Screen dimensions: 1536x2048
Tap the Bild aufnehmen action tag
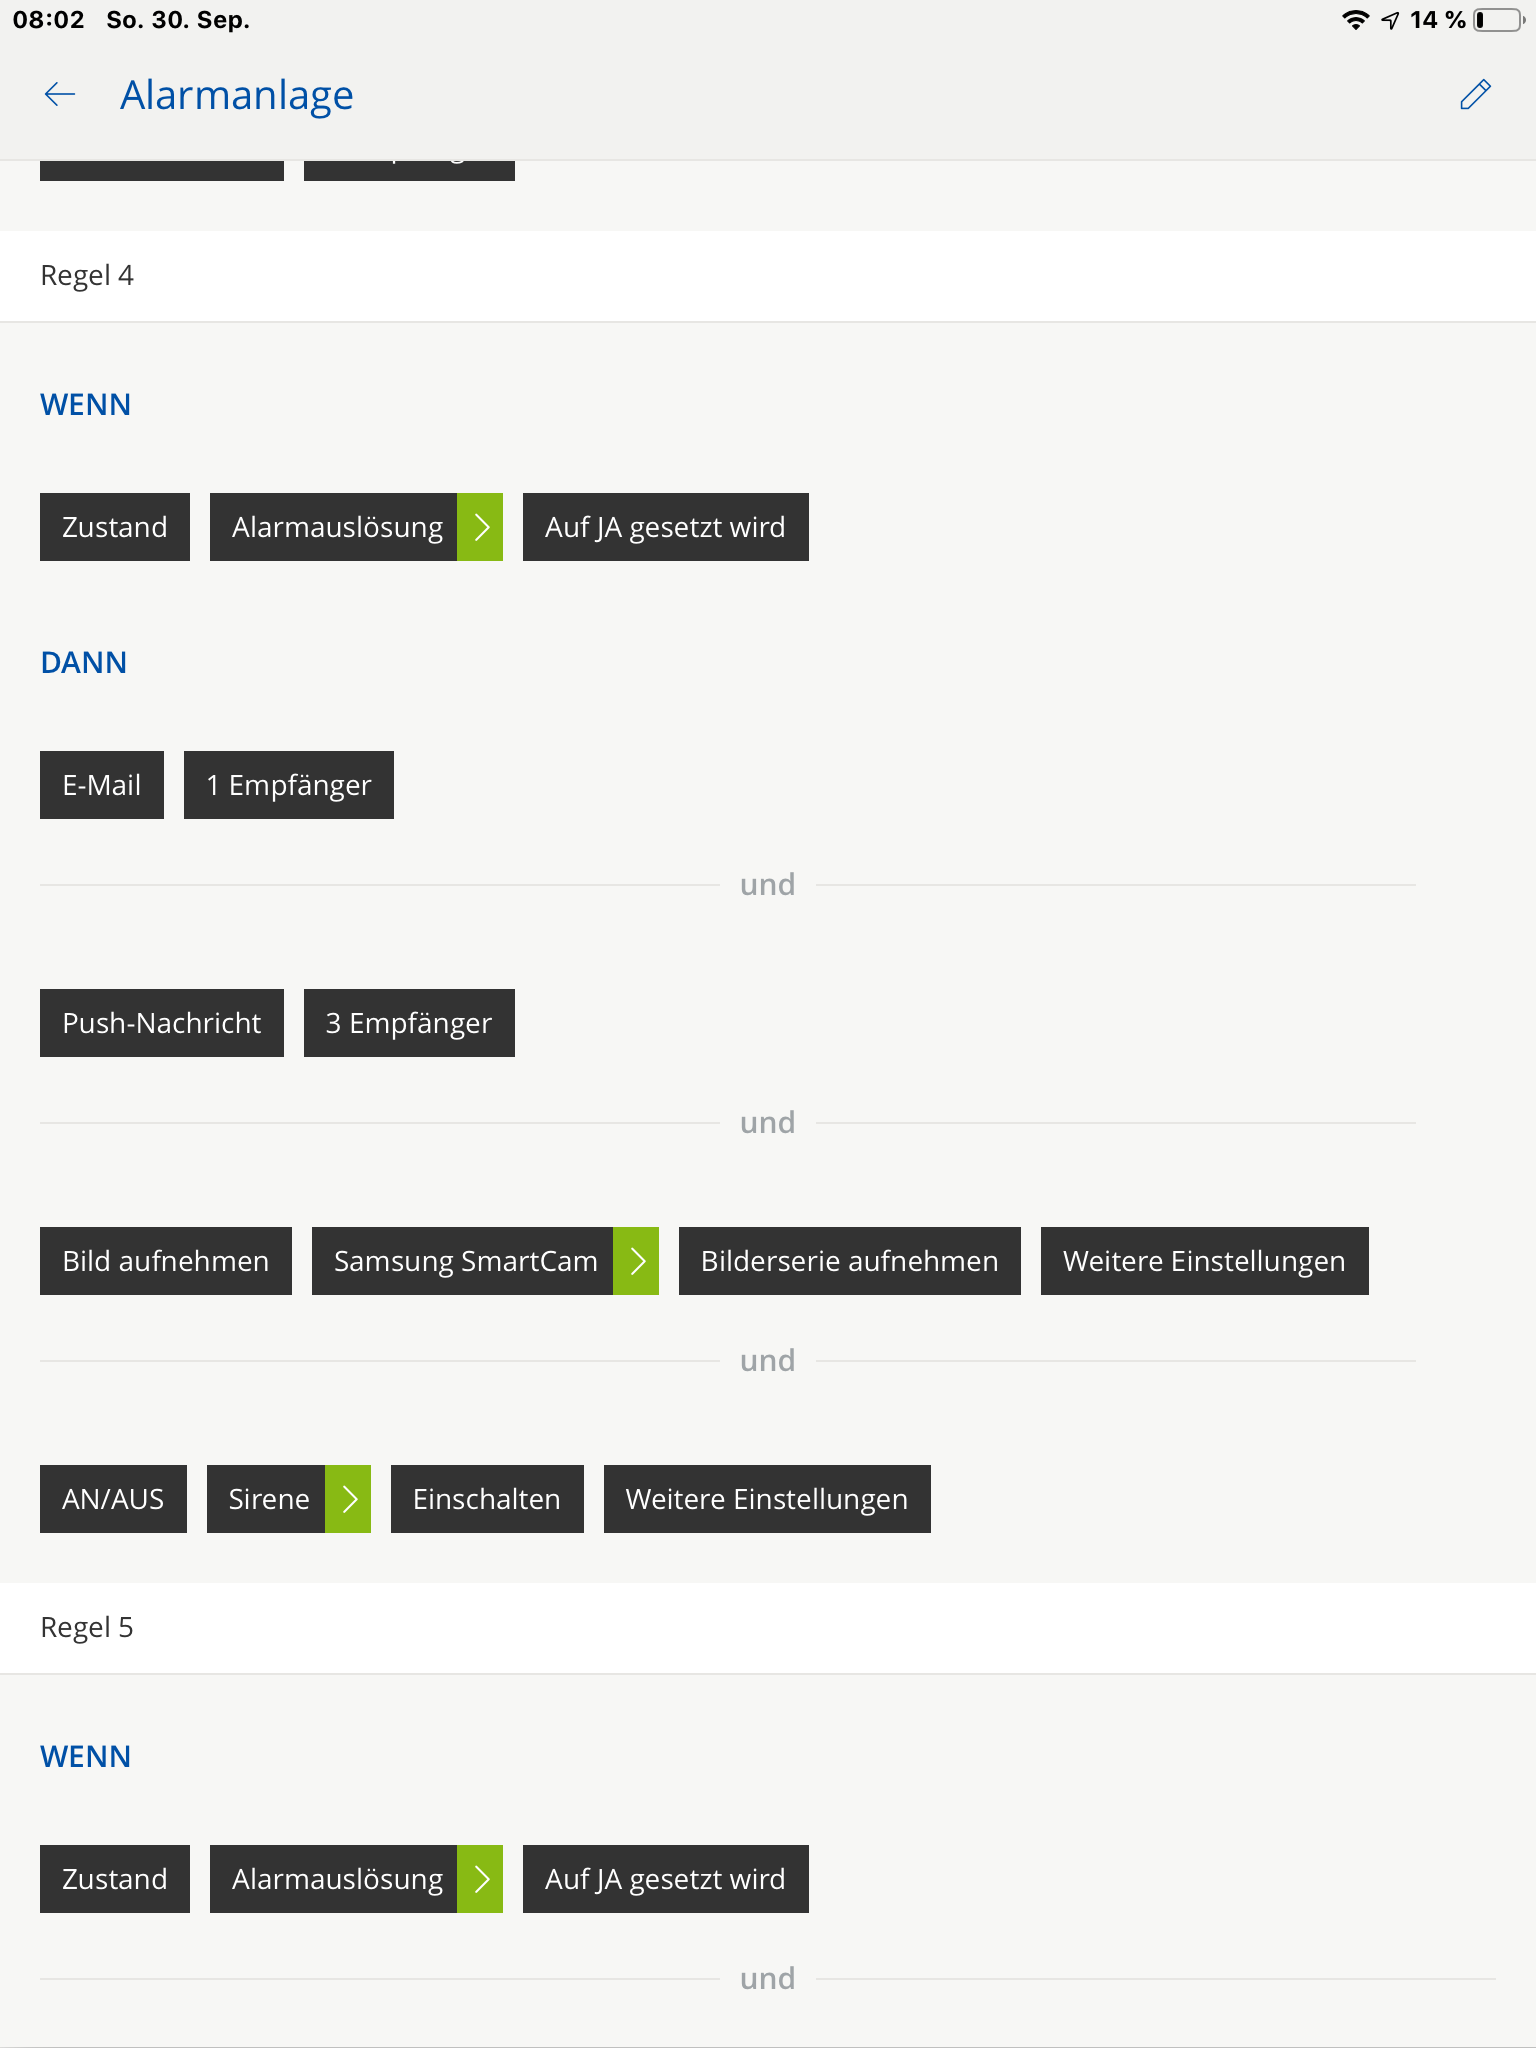(166, 1261)
